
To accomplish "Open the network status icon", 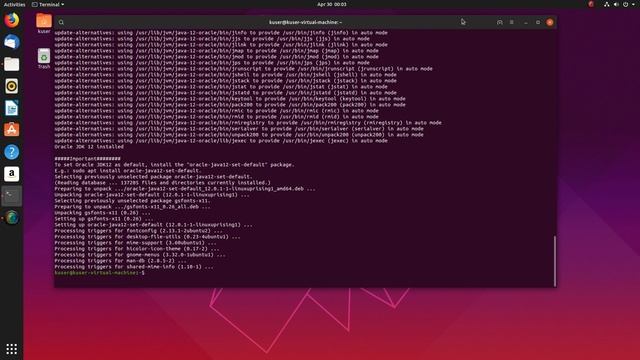I will tap(607, 4).
